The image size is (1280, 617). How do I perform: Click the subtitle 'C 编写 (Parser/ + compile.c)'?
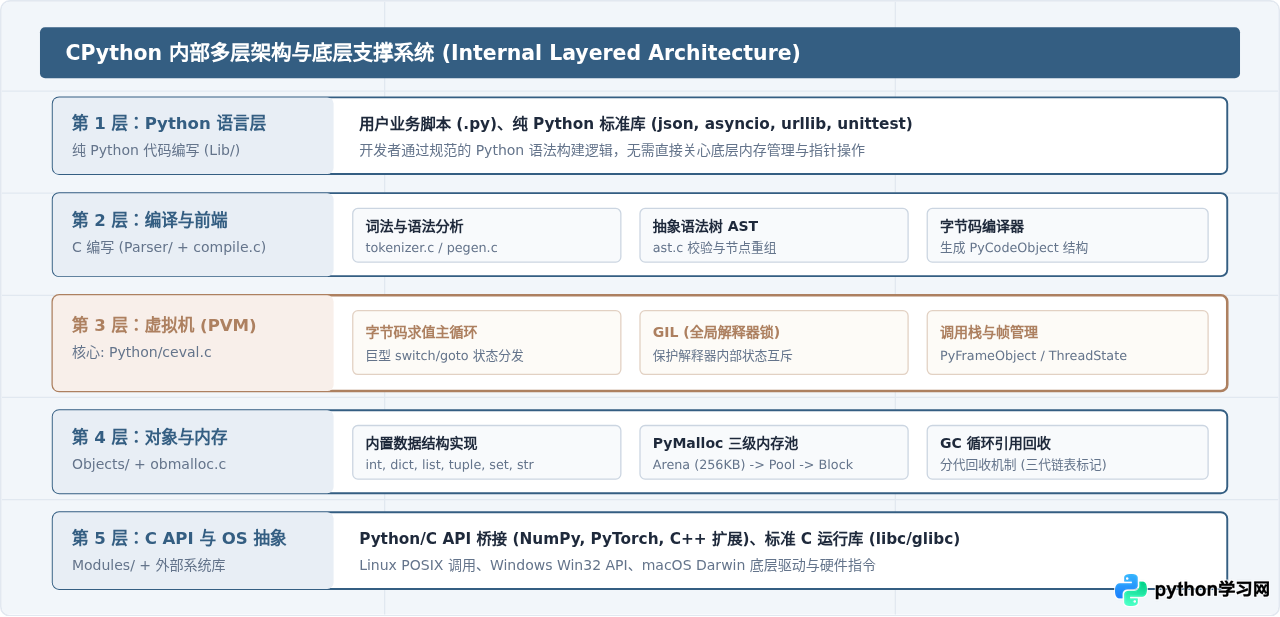pyautogui.click(x=169, y=247)
